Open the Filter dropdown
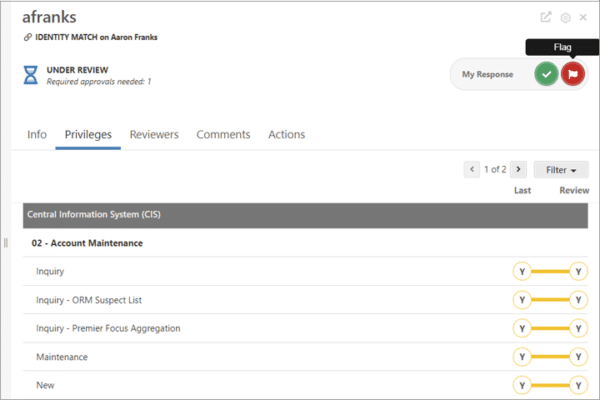This screenshot has height=400, width=600. (x=561, y=170)
